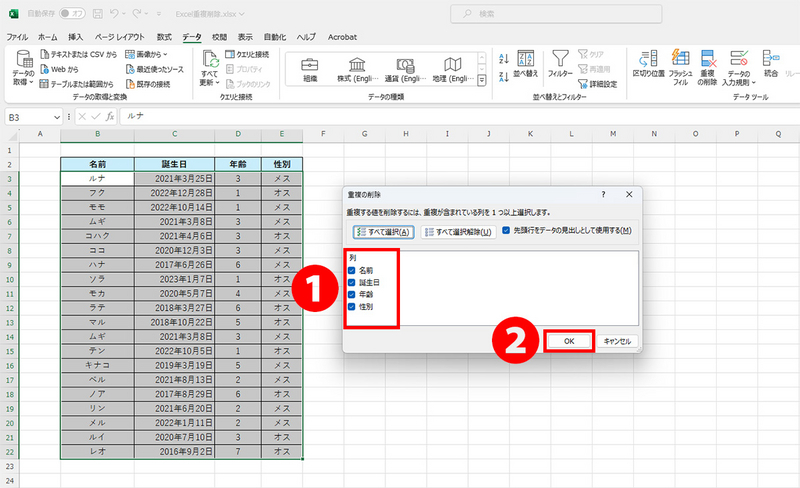This screenshot has height=488, width=800.
Task: Click Cancel (キャンセル) in the dialog
Action: 617,341
